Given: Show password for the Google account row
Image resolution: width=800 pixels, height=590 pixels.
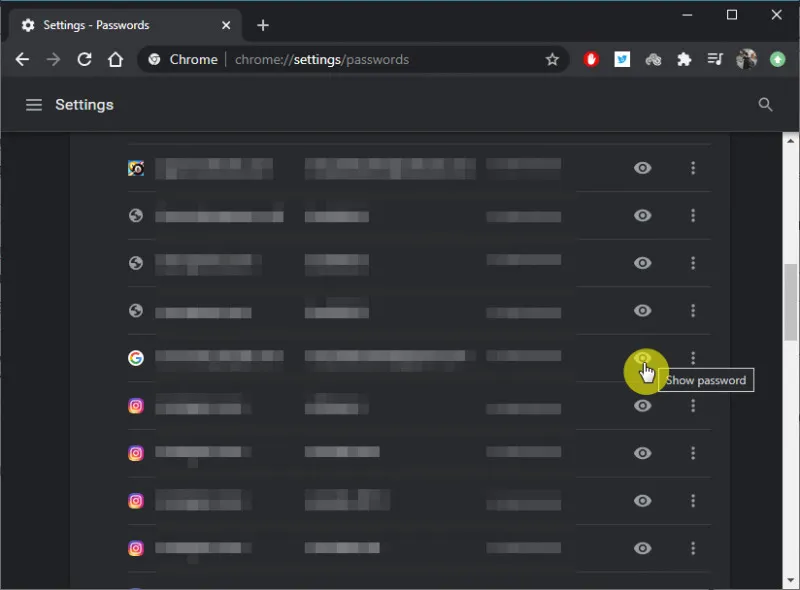Looking at the screenshot, I should pos(643,358).
